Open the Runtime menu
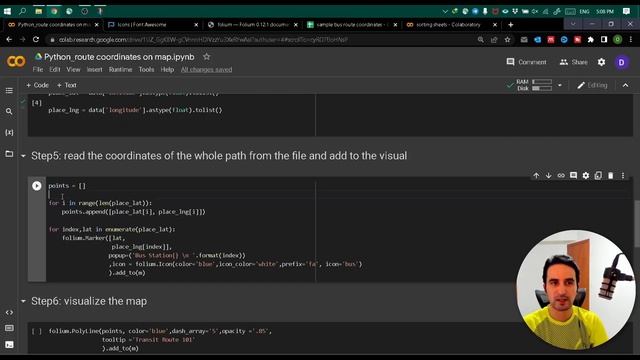Viewport: 640px width, 360px height. click(120, 69)
